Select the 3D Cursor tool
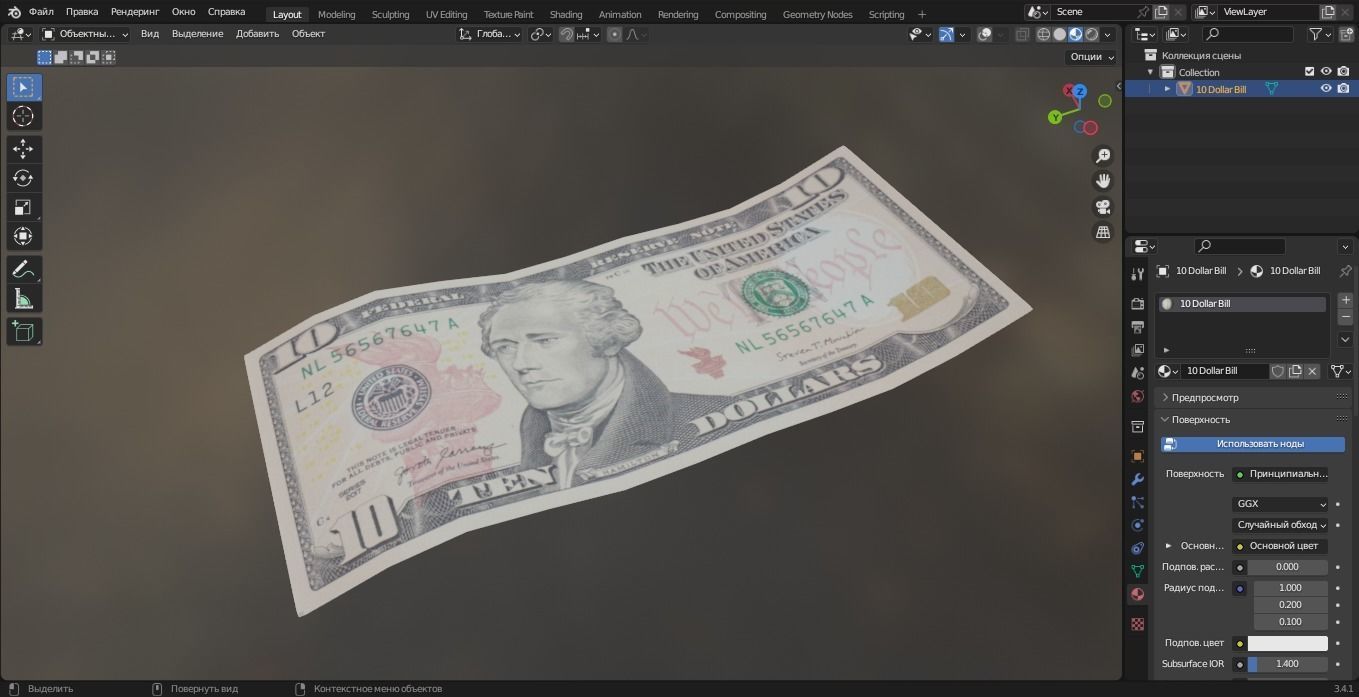This screenshot has height=697, width=1359. (23, 117)
